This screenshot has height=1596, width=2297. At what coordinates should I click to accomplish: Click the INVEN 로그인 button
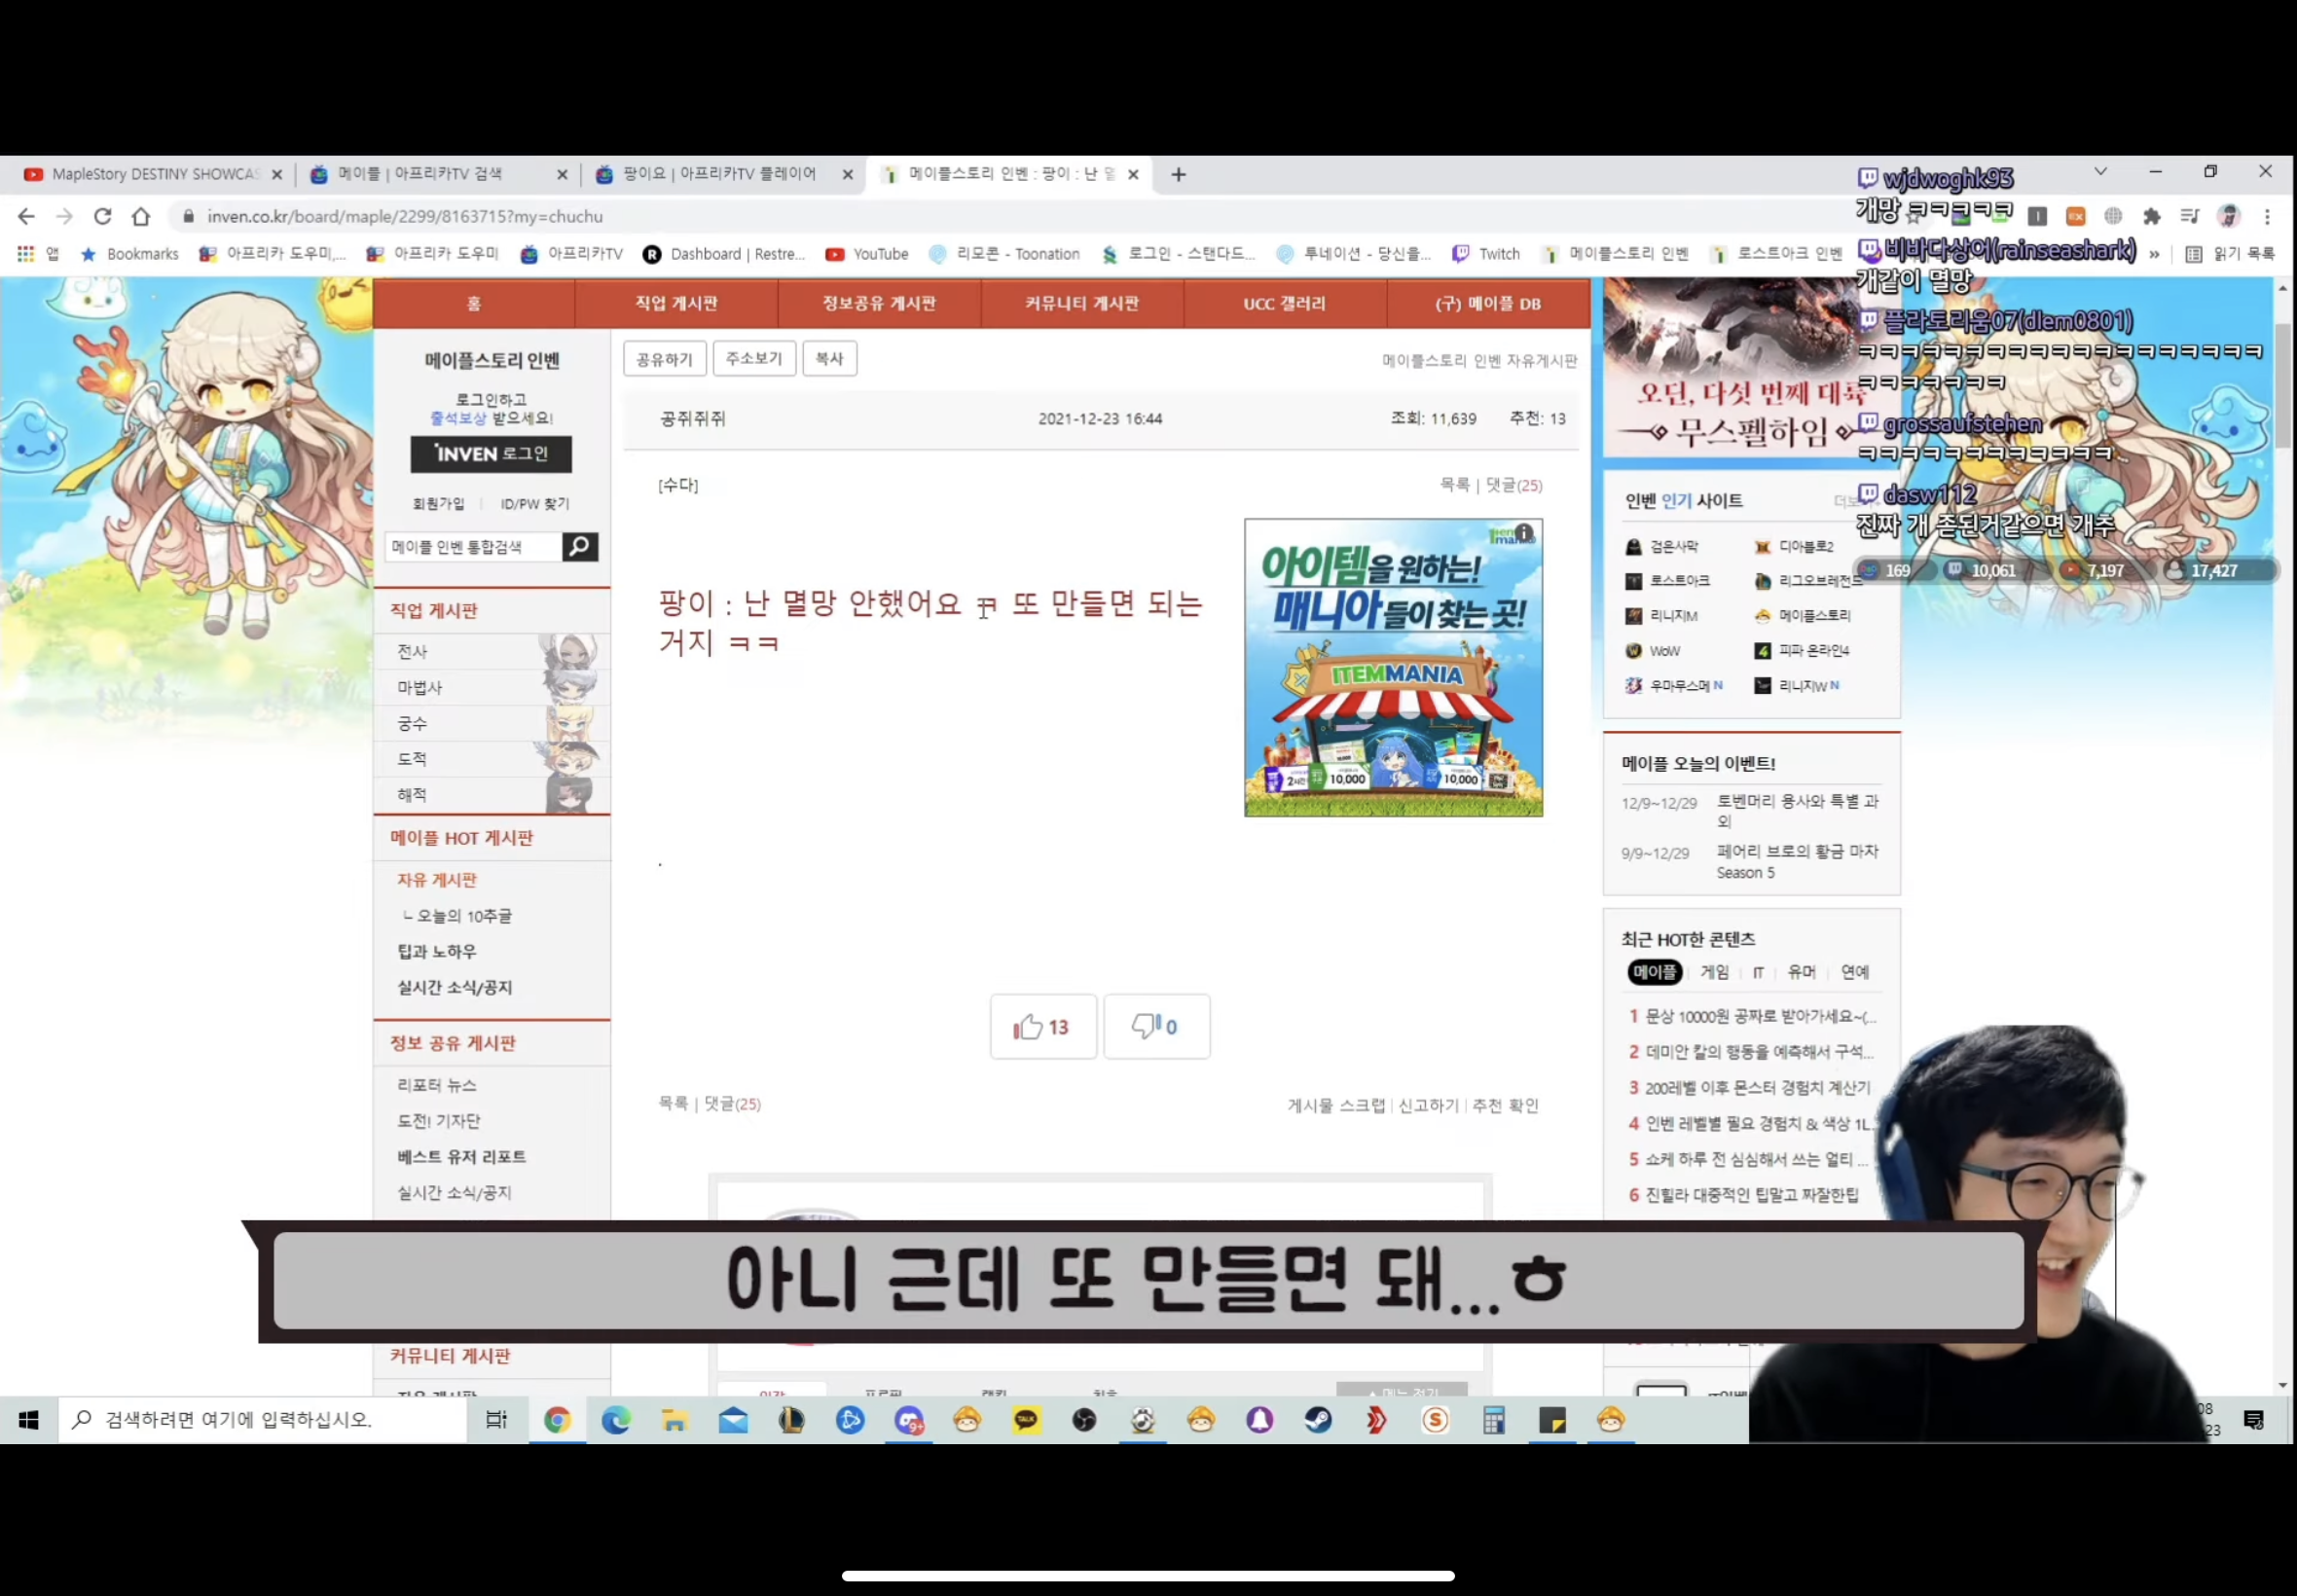coord(491,454)
